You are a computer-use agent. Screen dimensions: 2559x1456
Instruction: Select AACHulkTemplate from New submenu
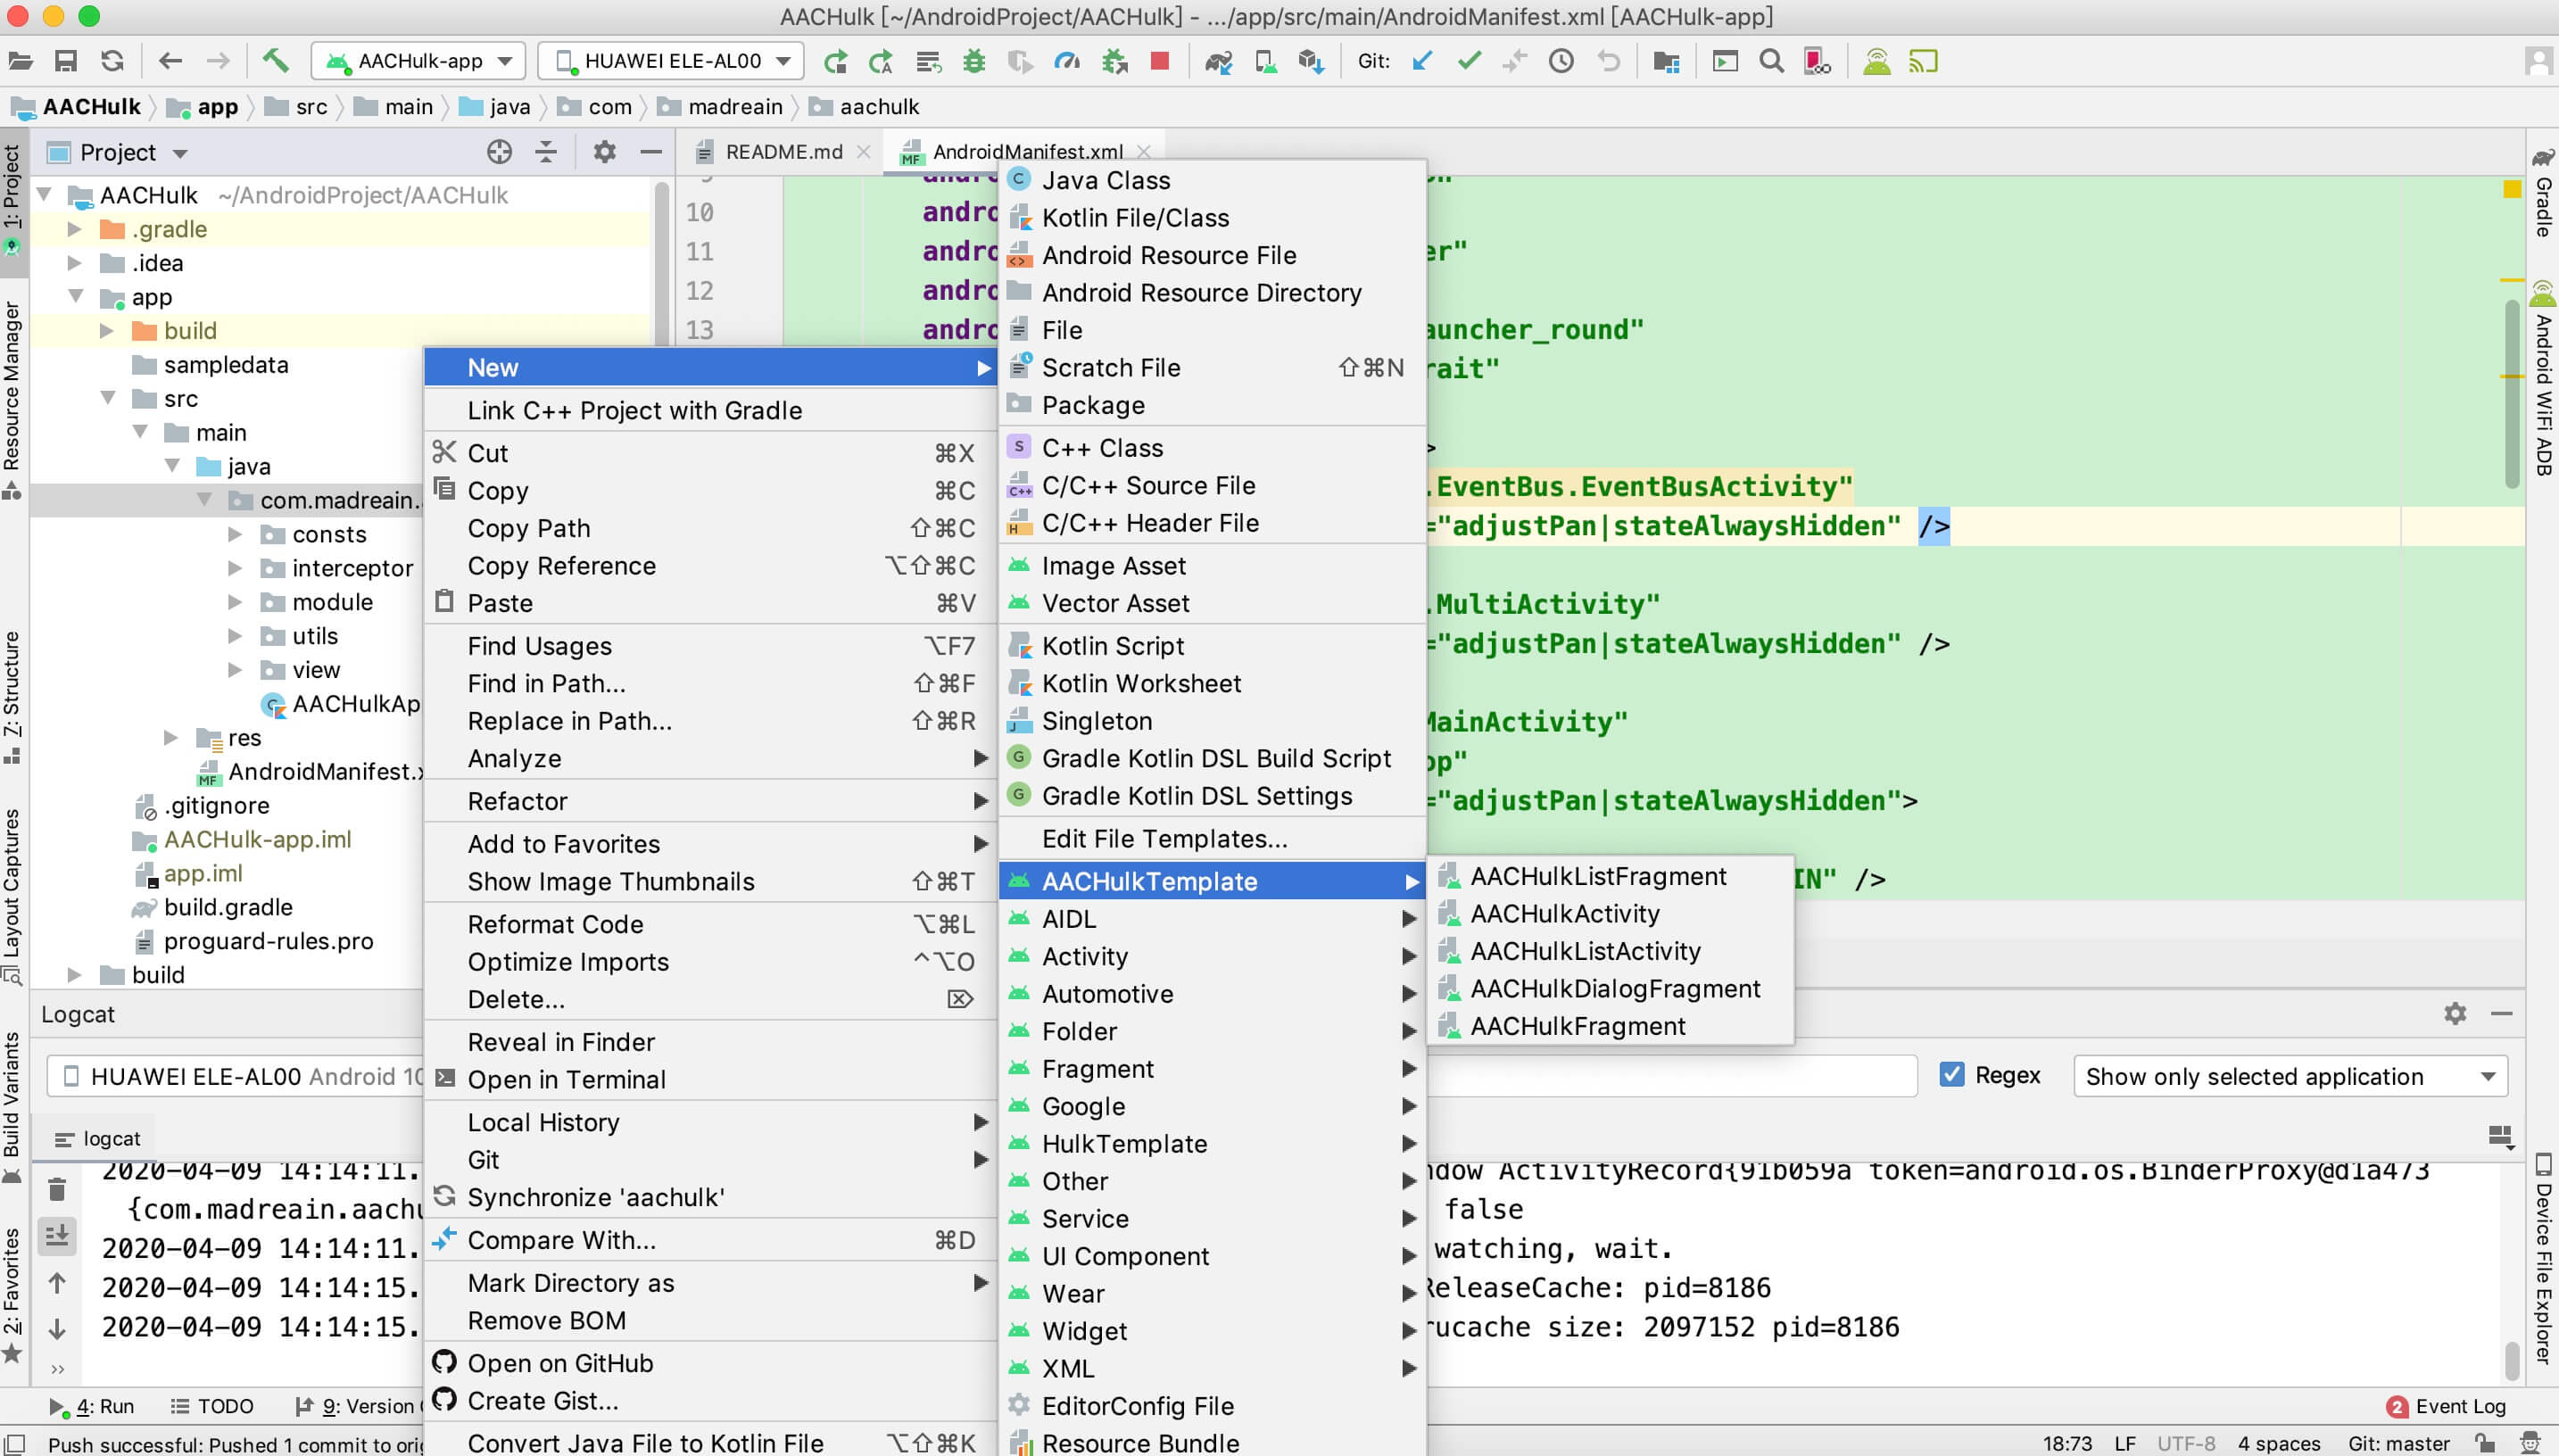[x=1149, y=880]
